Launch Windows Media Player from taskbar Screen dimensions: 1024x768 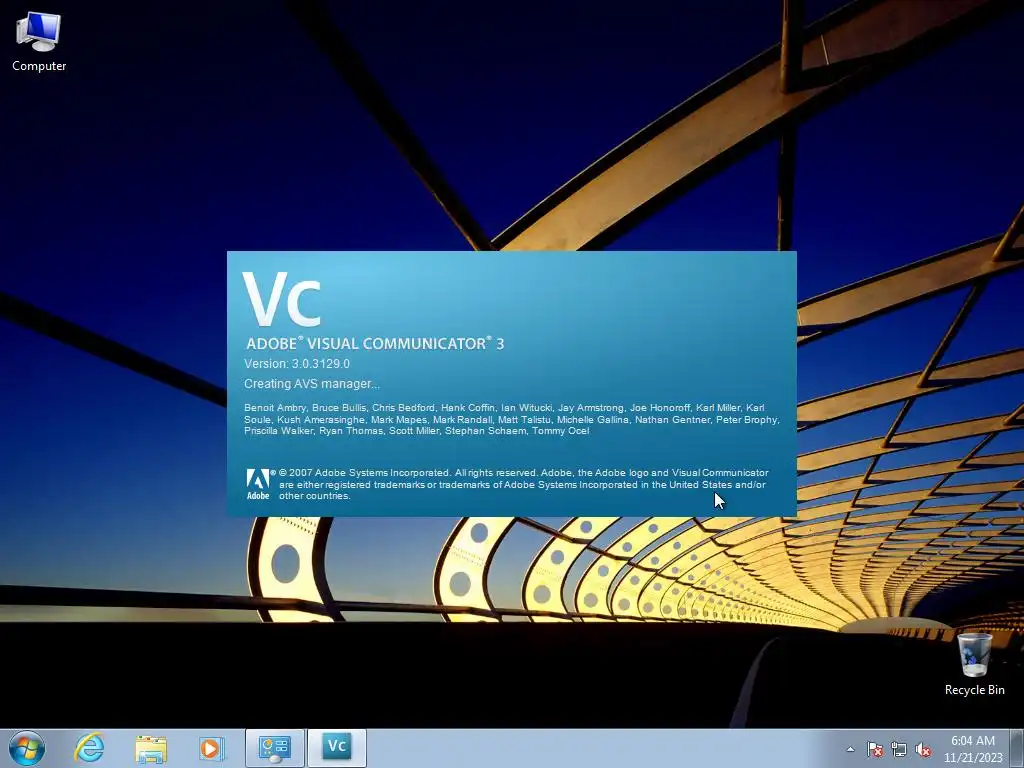pos(212,748)
